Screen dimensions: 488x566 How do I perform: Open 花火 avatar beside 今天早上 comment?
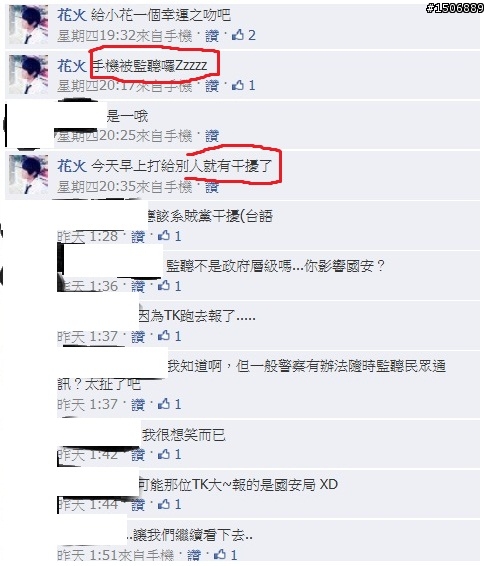28,175
